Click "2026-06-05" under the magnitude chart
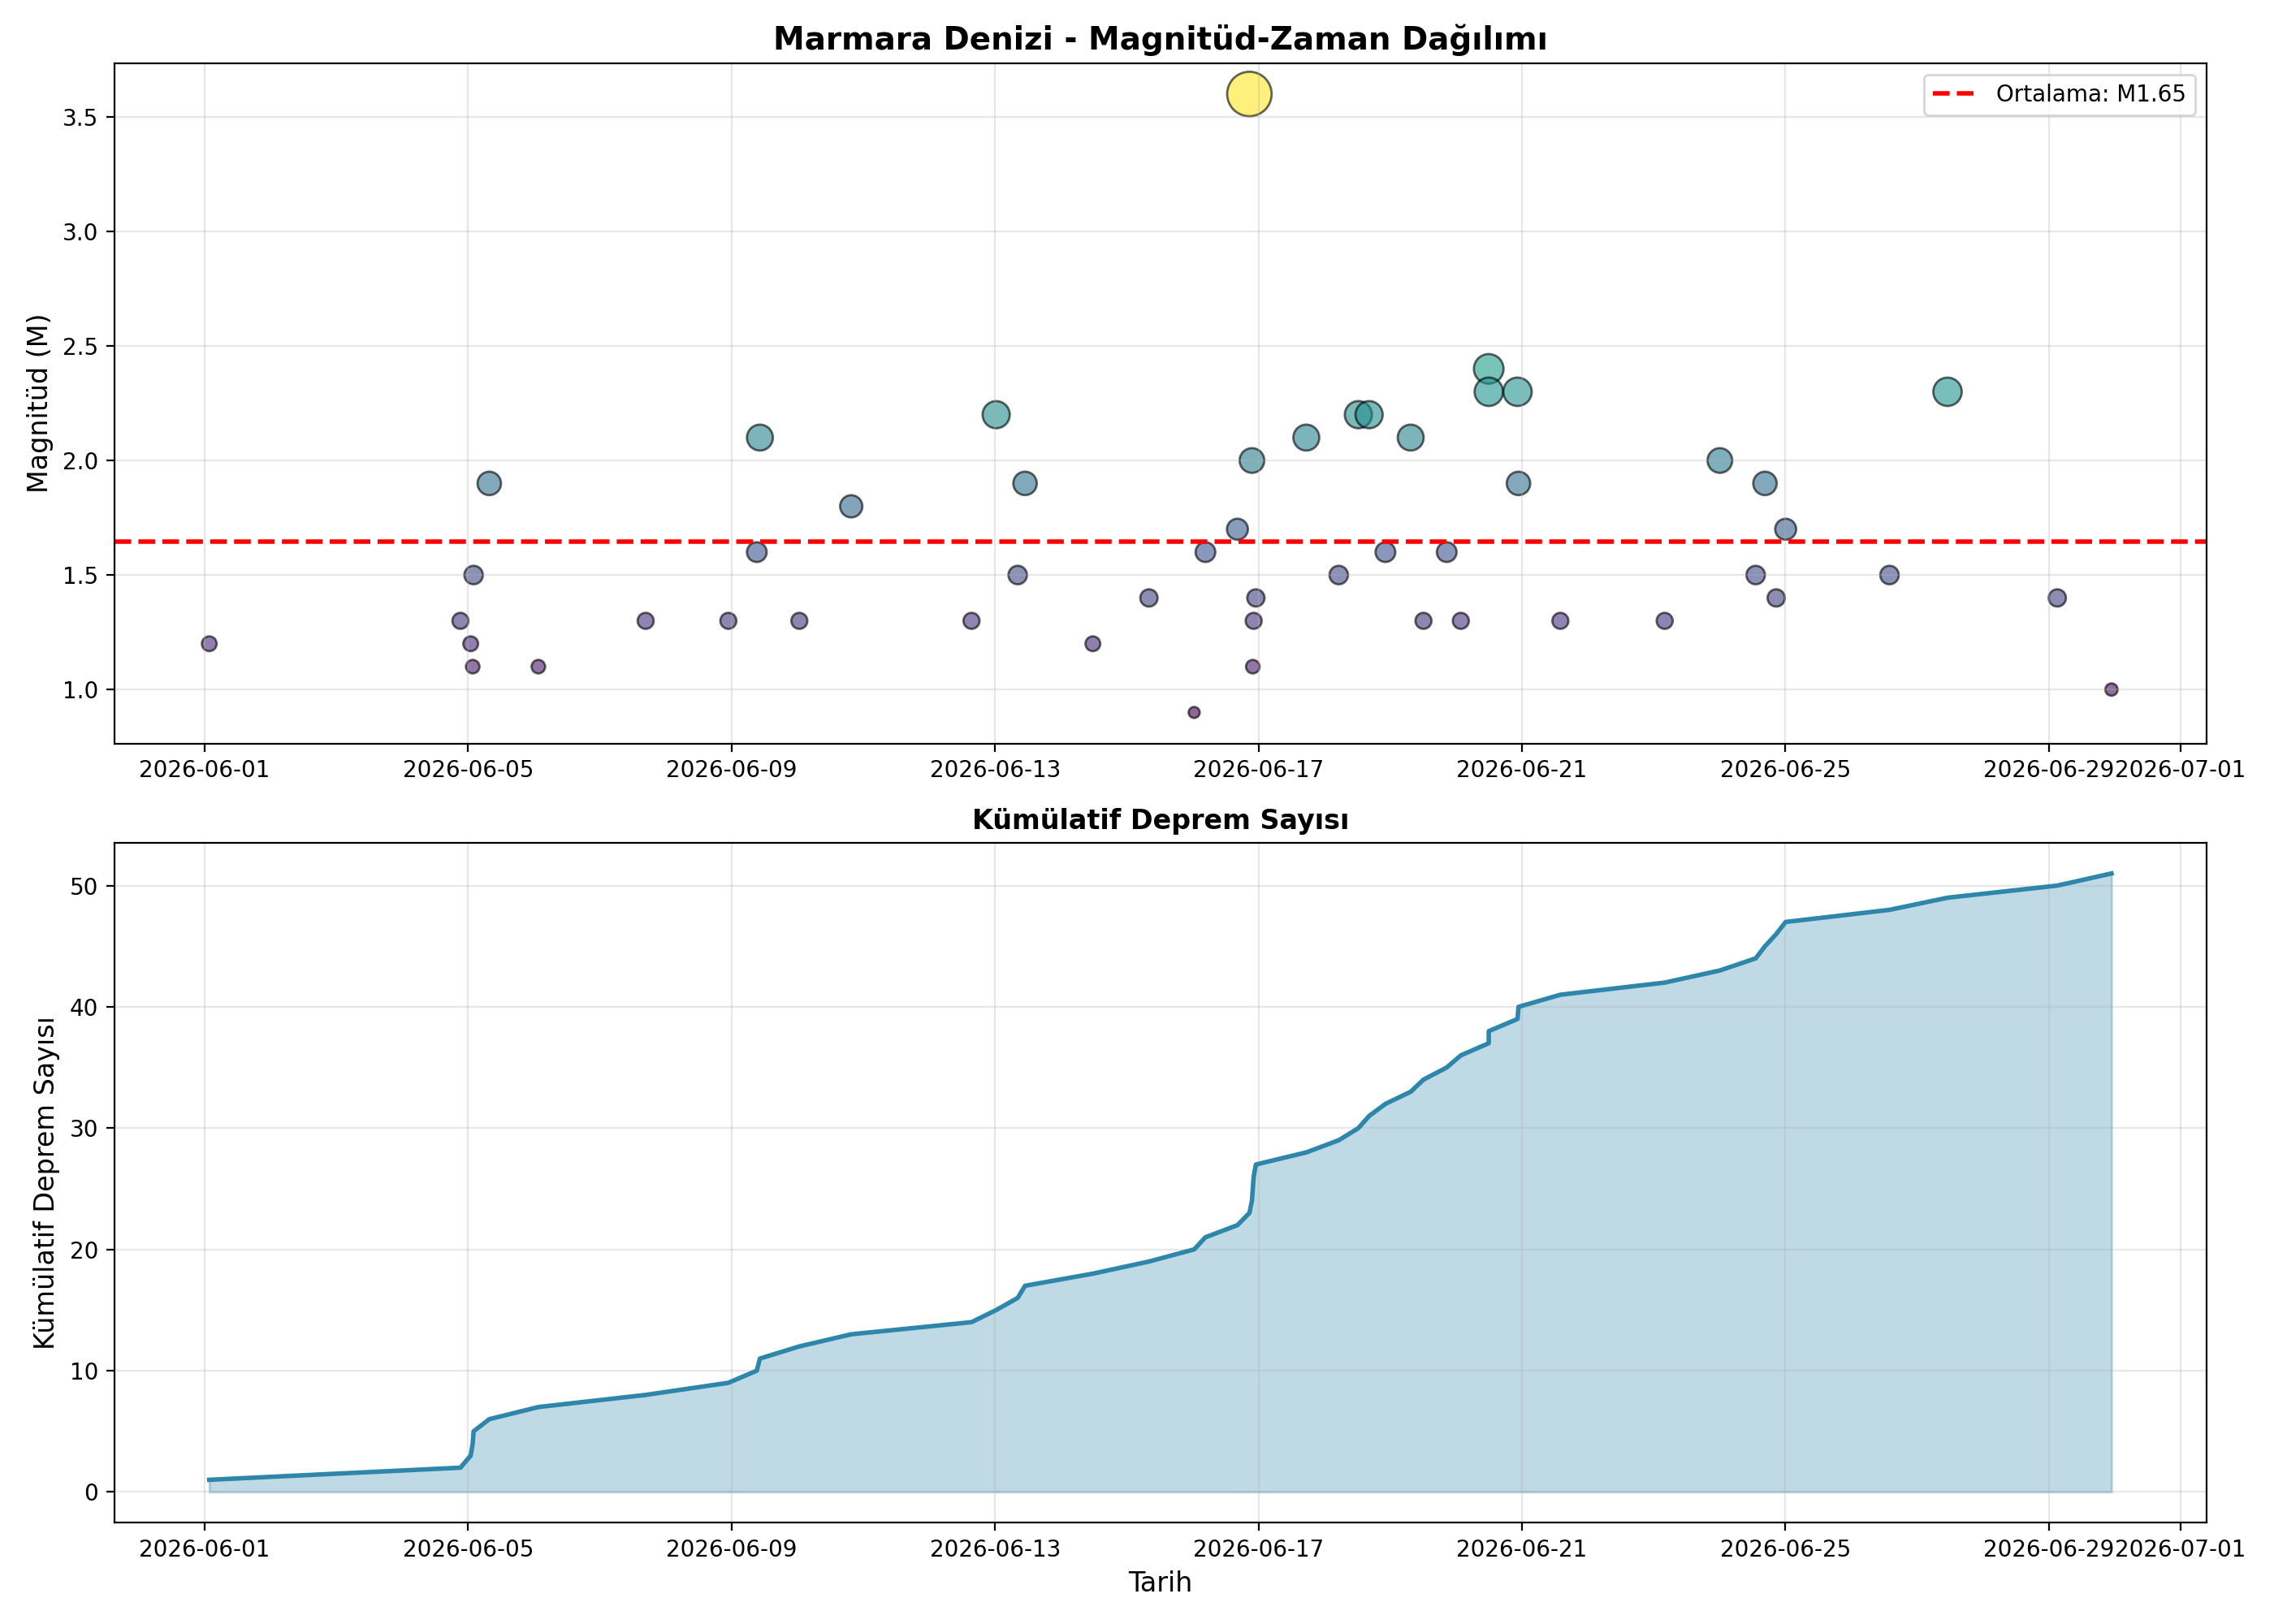 pos(468,769)
